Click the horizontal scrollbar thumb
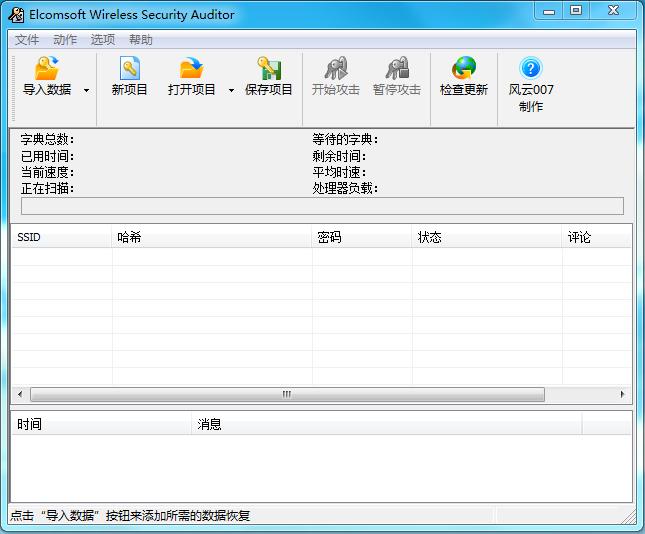 click(x=287, y=394)
